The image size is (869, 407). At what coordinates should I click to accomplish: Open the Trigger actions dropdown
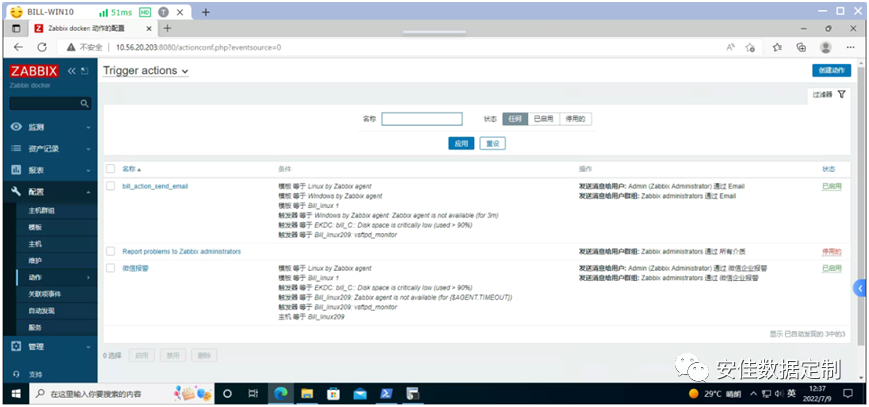pyautogui.click(x=146, y=71)
